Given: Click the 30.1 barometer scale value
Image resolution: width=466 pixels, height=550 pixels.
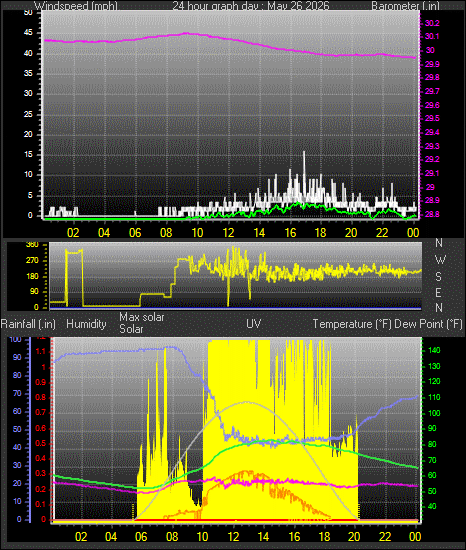Looking at the screenshot, I should click(432, 36).
